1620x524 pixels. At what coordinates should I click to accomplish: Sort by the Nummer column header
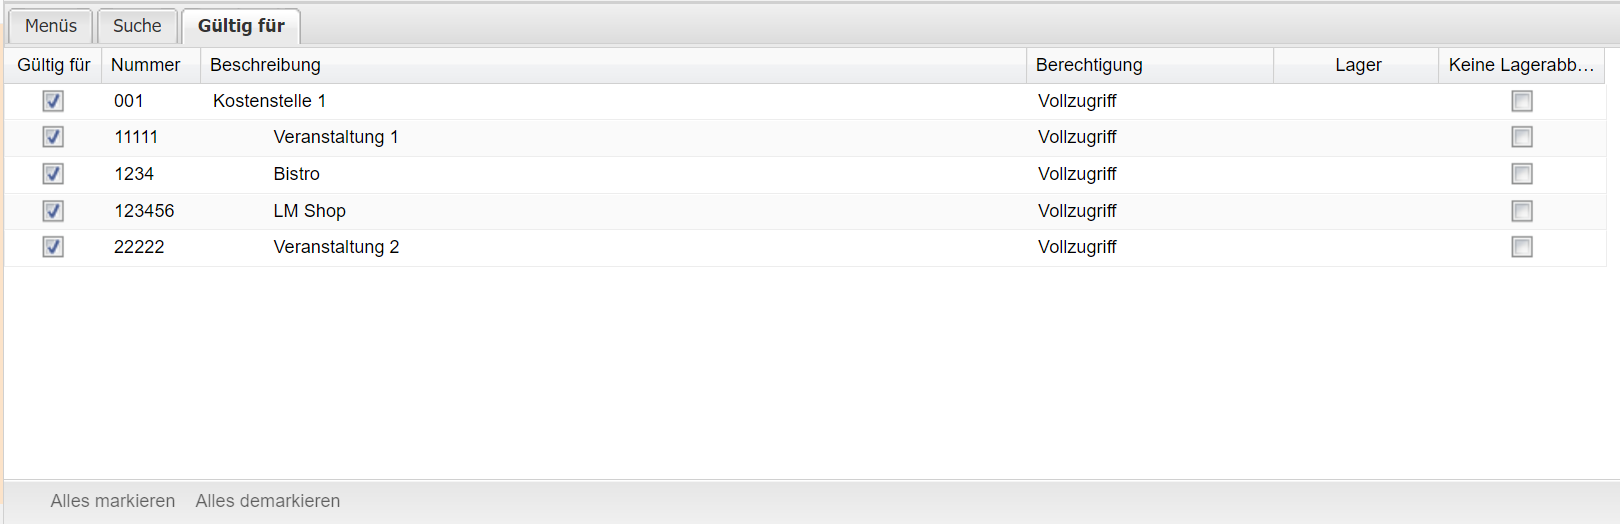[x=146, y=65]
